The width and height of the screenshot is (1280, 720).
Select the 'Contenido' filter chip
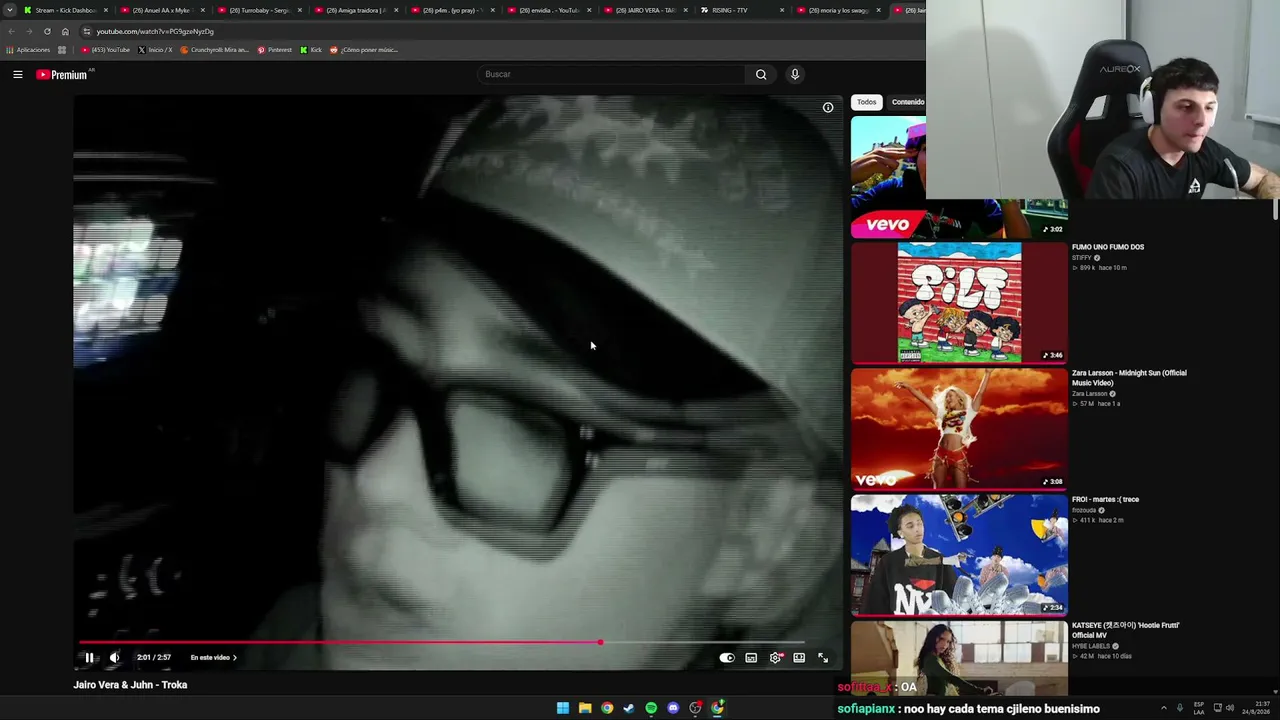[x=907, y=102]
